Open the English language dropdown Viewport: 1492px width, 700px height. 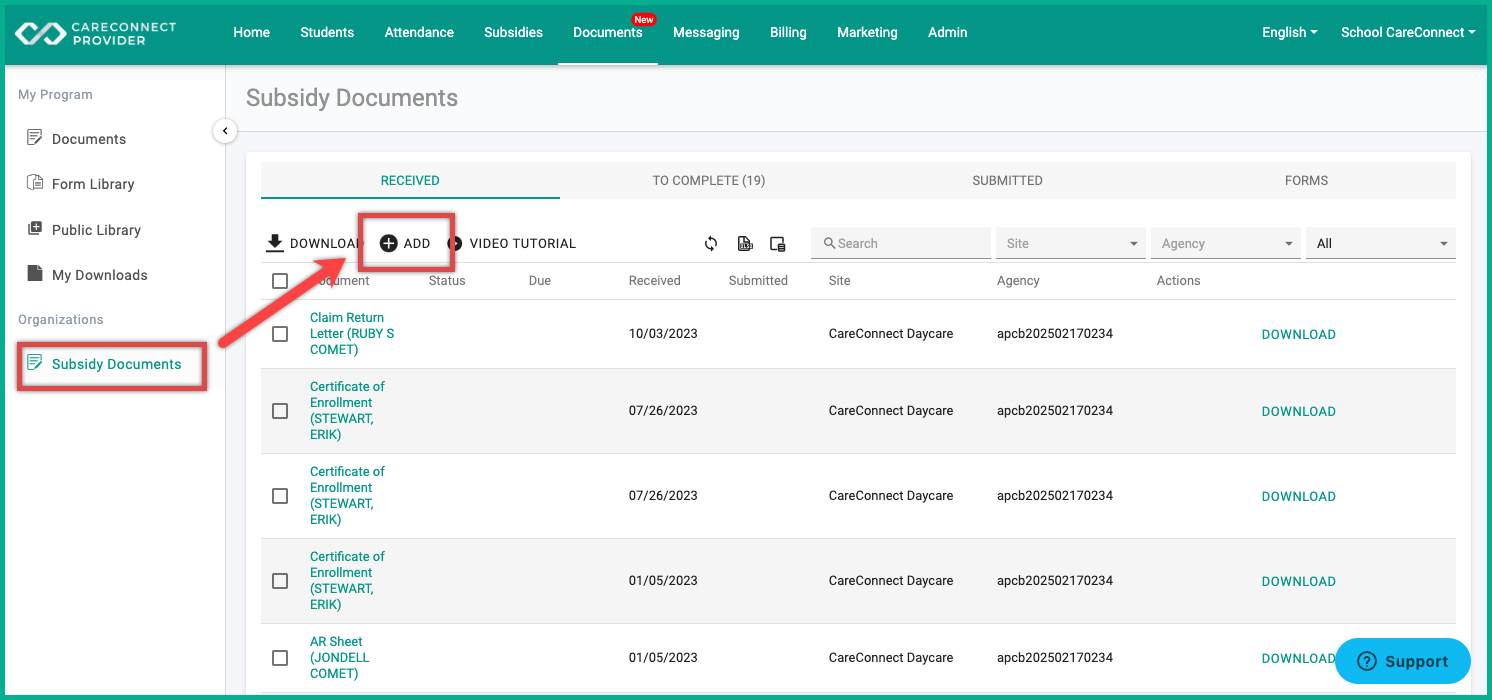pos(1289,32)
